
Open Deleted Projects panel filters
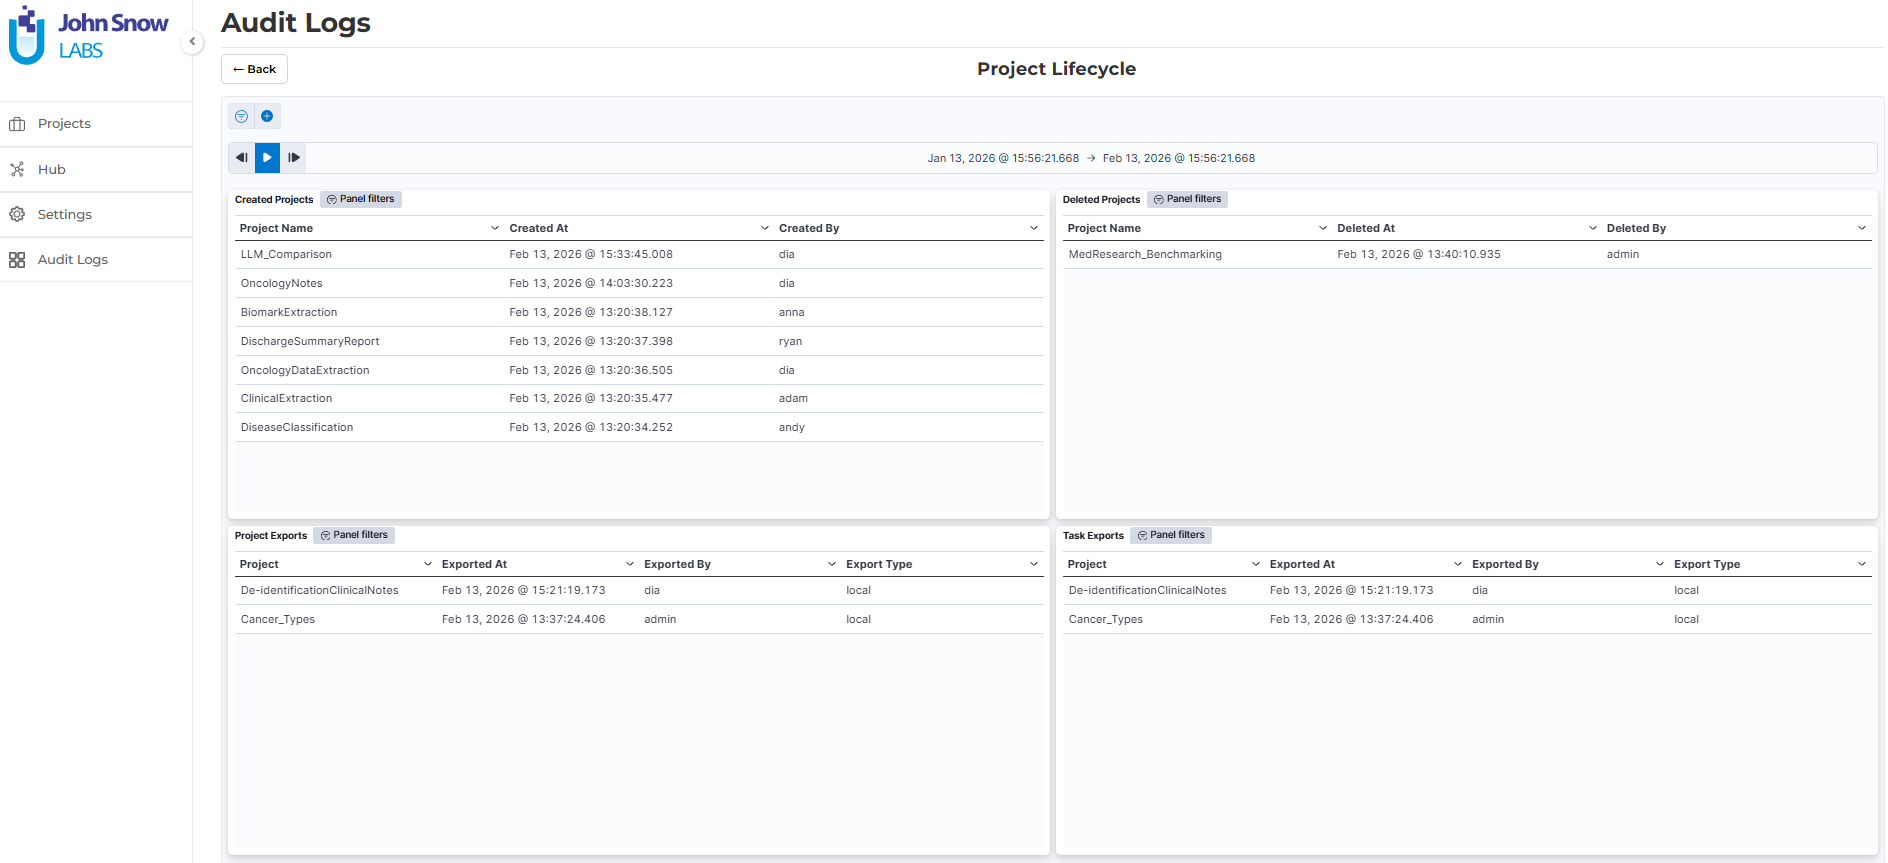pyautogui.click(x=1187, y=200)
